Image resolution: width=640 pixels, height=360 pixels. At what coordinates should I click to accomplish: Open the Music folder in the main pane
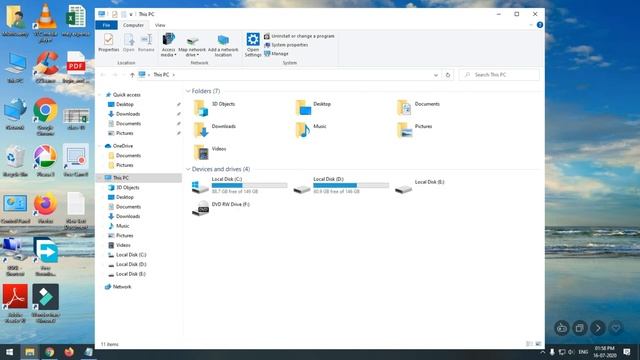[x=311, y=130]
